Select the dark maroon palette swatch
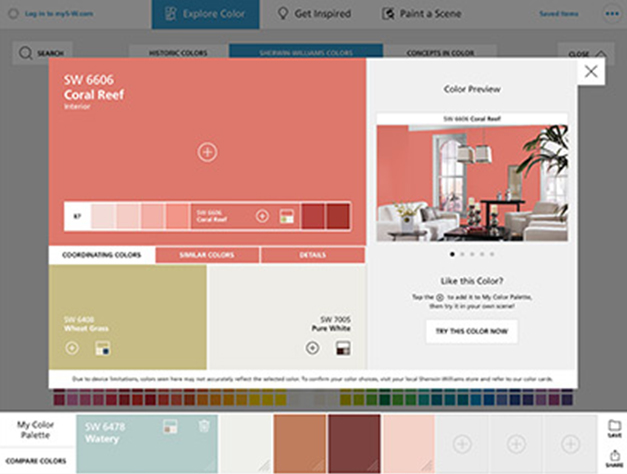The image size is (627, 474). coord(354,444)
